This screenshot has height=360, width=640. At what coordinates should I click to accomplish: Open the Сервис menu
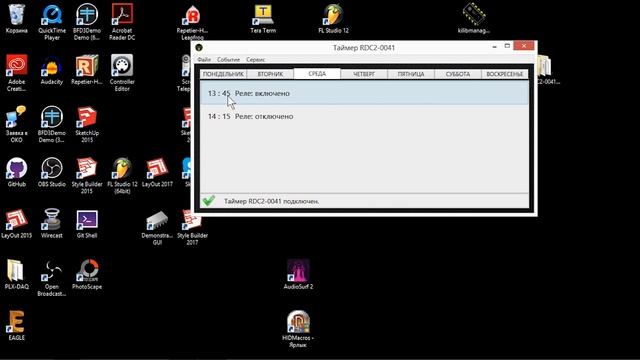pos(256,60)
